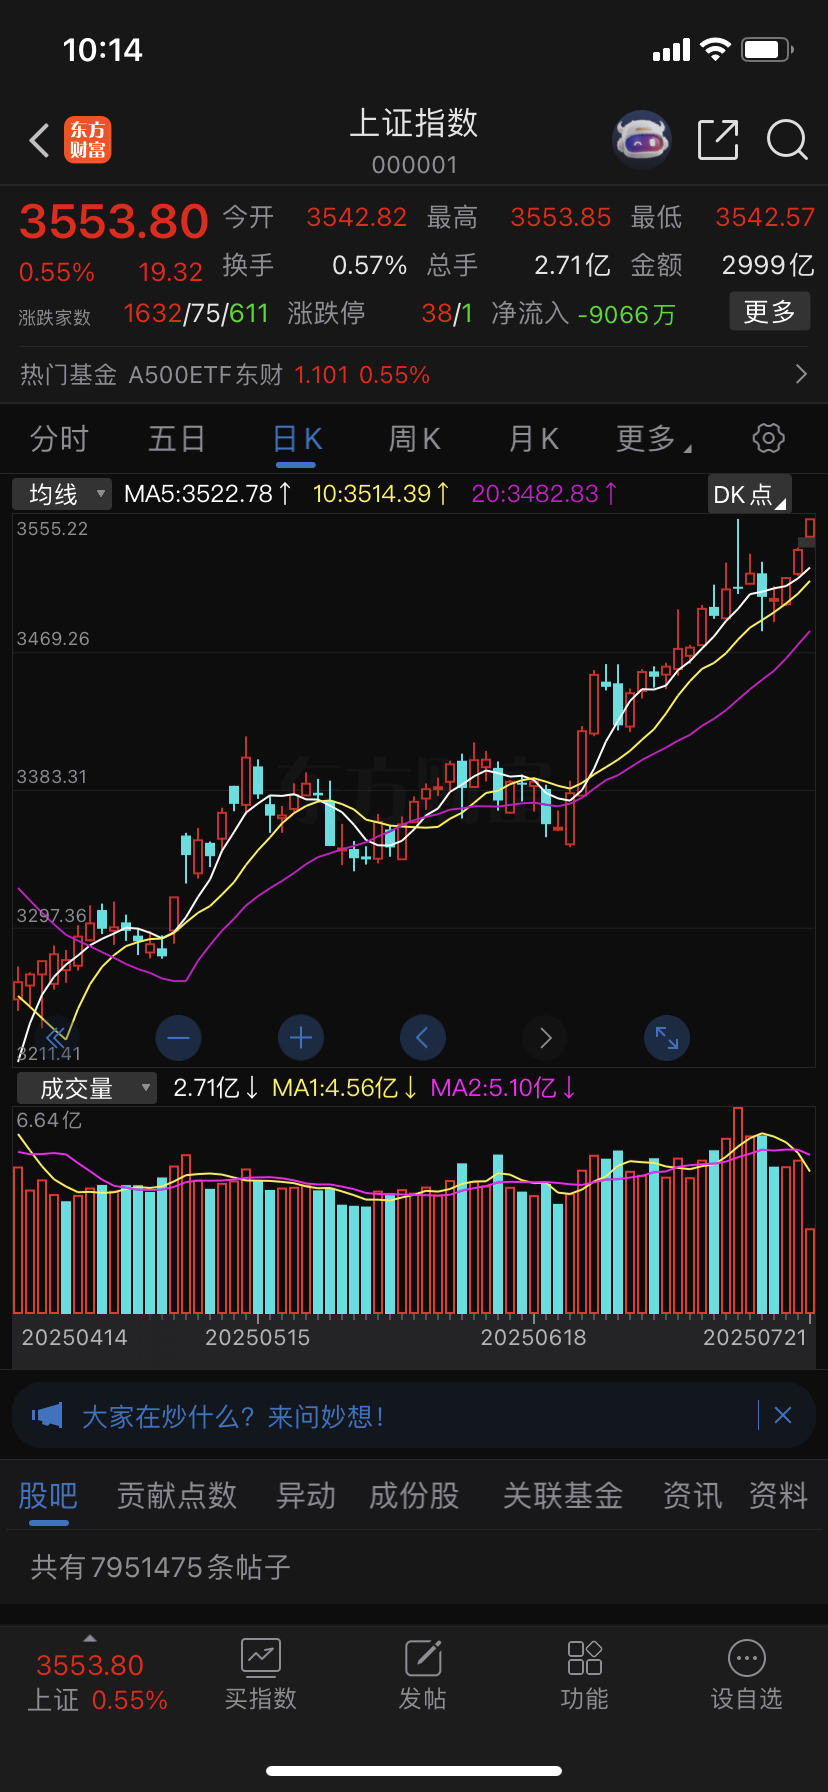Tap the 净流入 -9066万 value
Screen dimensions: 828x1792
[626, 314]
